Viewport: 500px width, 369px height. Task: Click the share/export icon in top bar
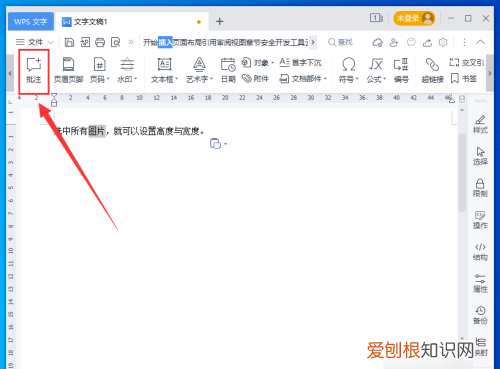click(x=427, y=42)
